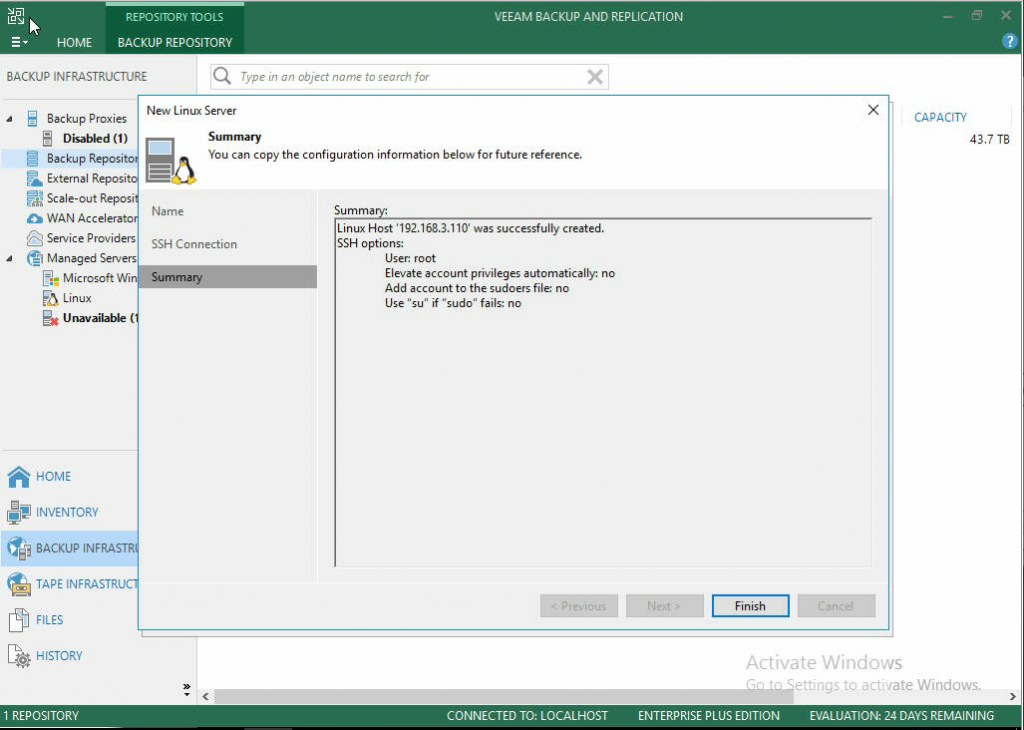1024x730 pixels.
Task: Click 'EVALUATION: 24 DAYS REMAINING' status text
Action: 901,716
